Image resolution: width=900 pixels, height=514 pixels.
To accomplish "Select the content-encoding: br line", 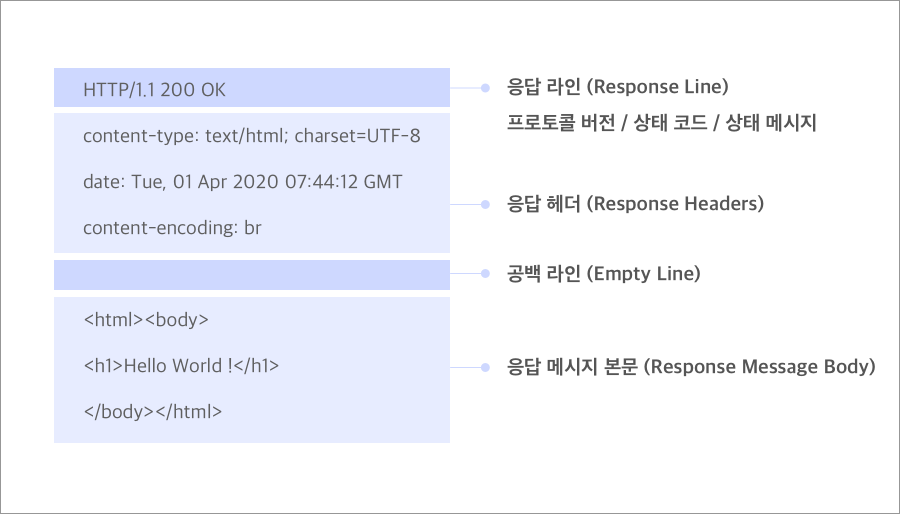I will (x=172, y=228).
